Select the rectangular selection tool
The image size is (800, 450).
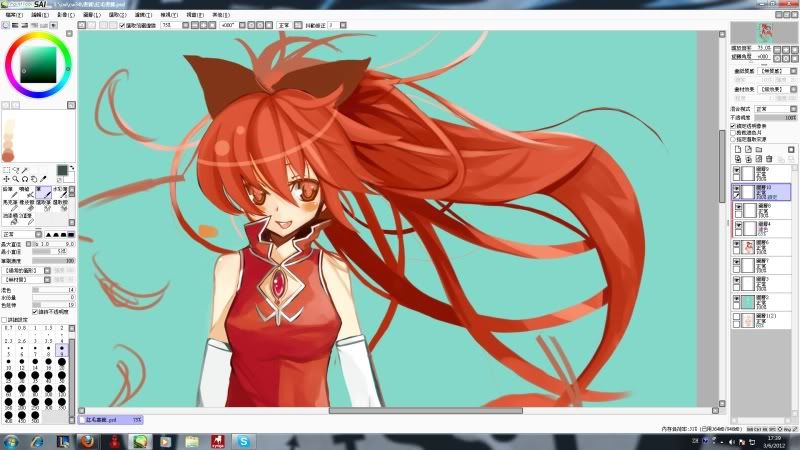coord(6,169)
